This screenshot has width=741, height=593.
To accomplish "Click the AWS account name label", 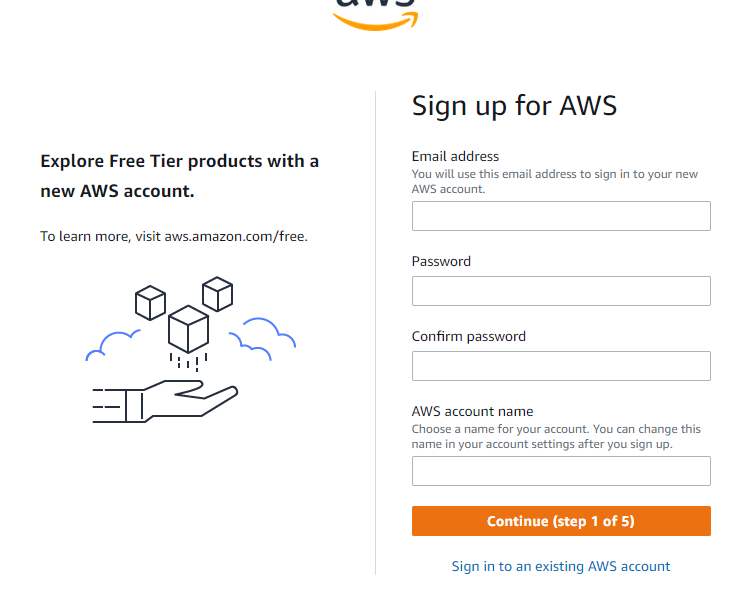I will click(x=472, y=412).
